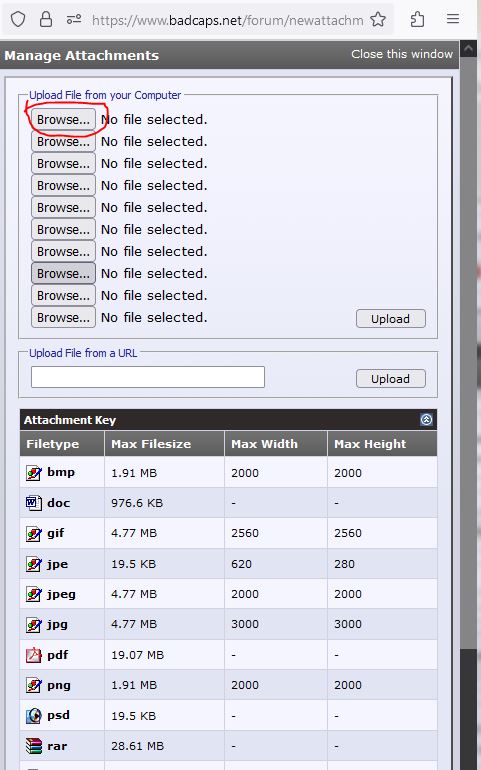Screen dimensions: 481x770
Task: Bookmark this page with the star icon
Action: click(x=378, y=20)
